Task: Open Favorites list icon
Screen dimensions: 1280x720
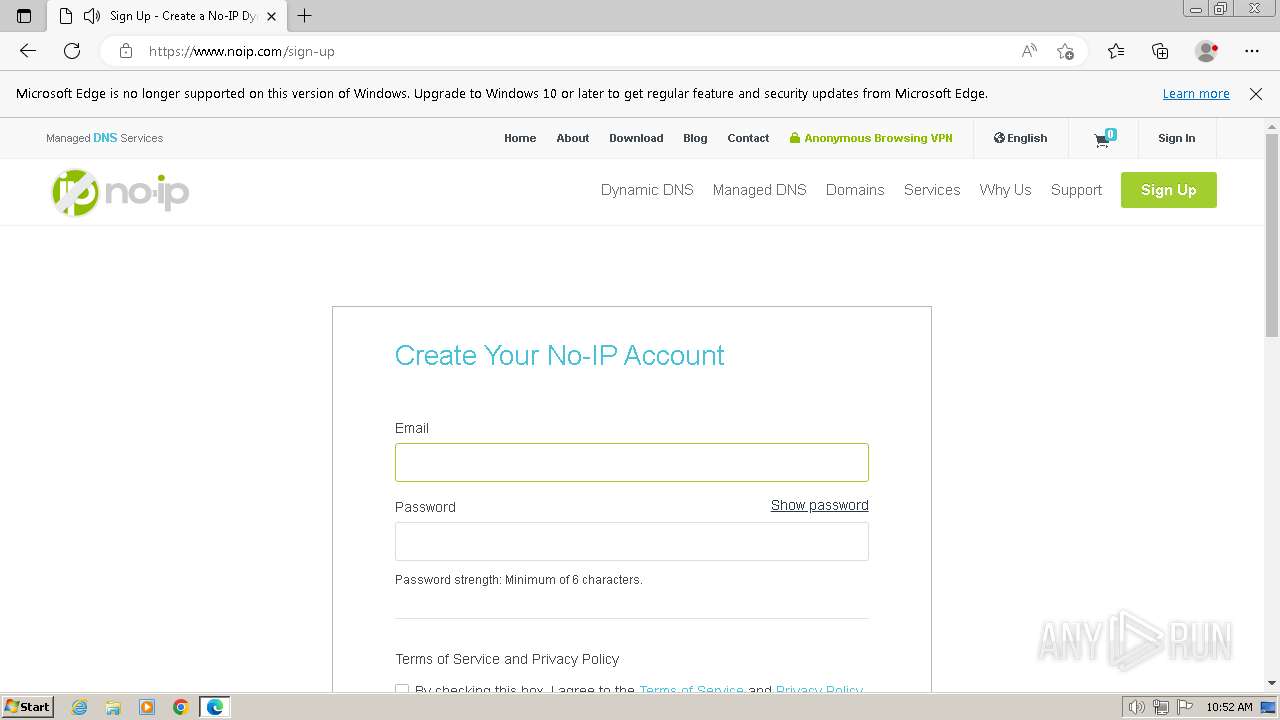Action: [x=1116, y=51]
